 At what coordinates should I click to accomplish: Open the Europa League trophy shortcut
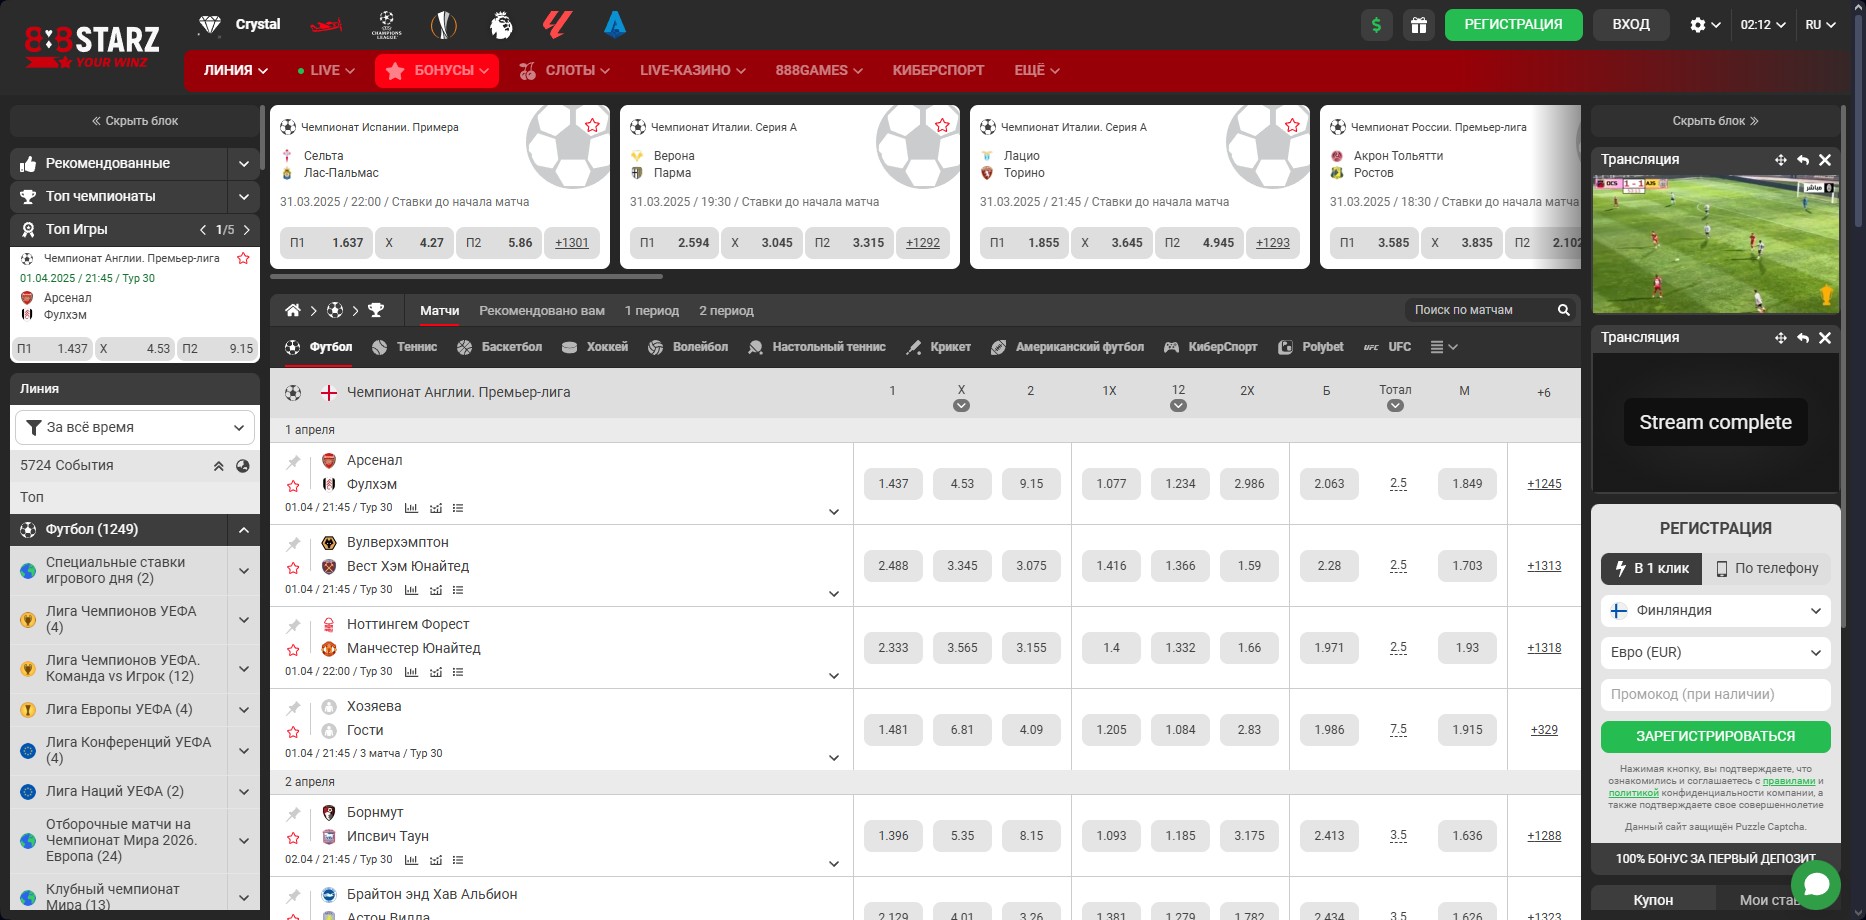443,25
